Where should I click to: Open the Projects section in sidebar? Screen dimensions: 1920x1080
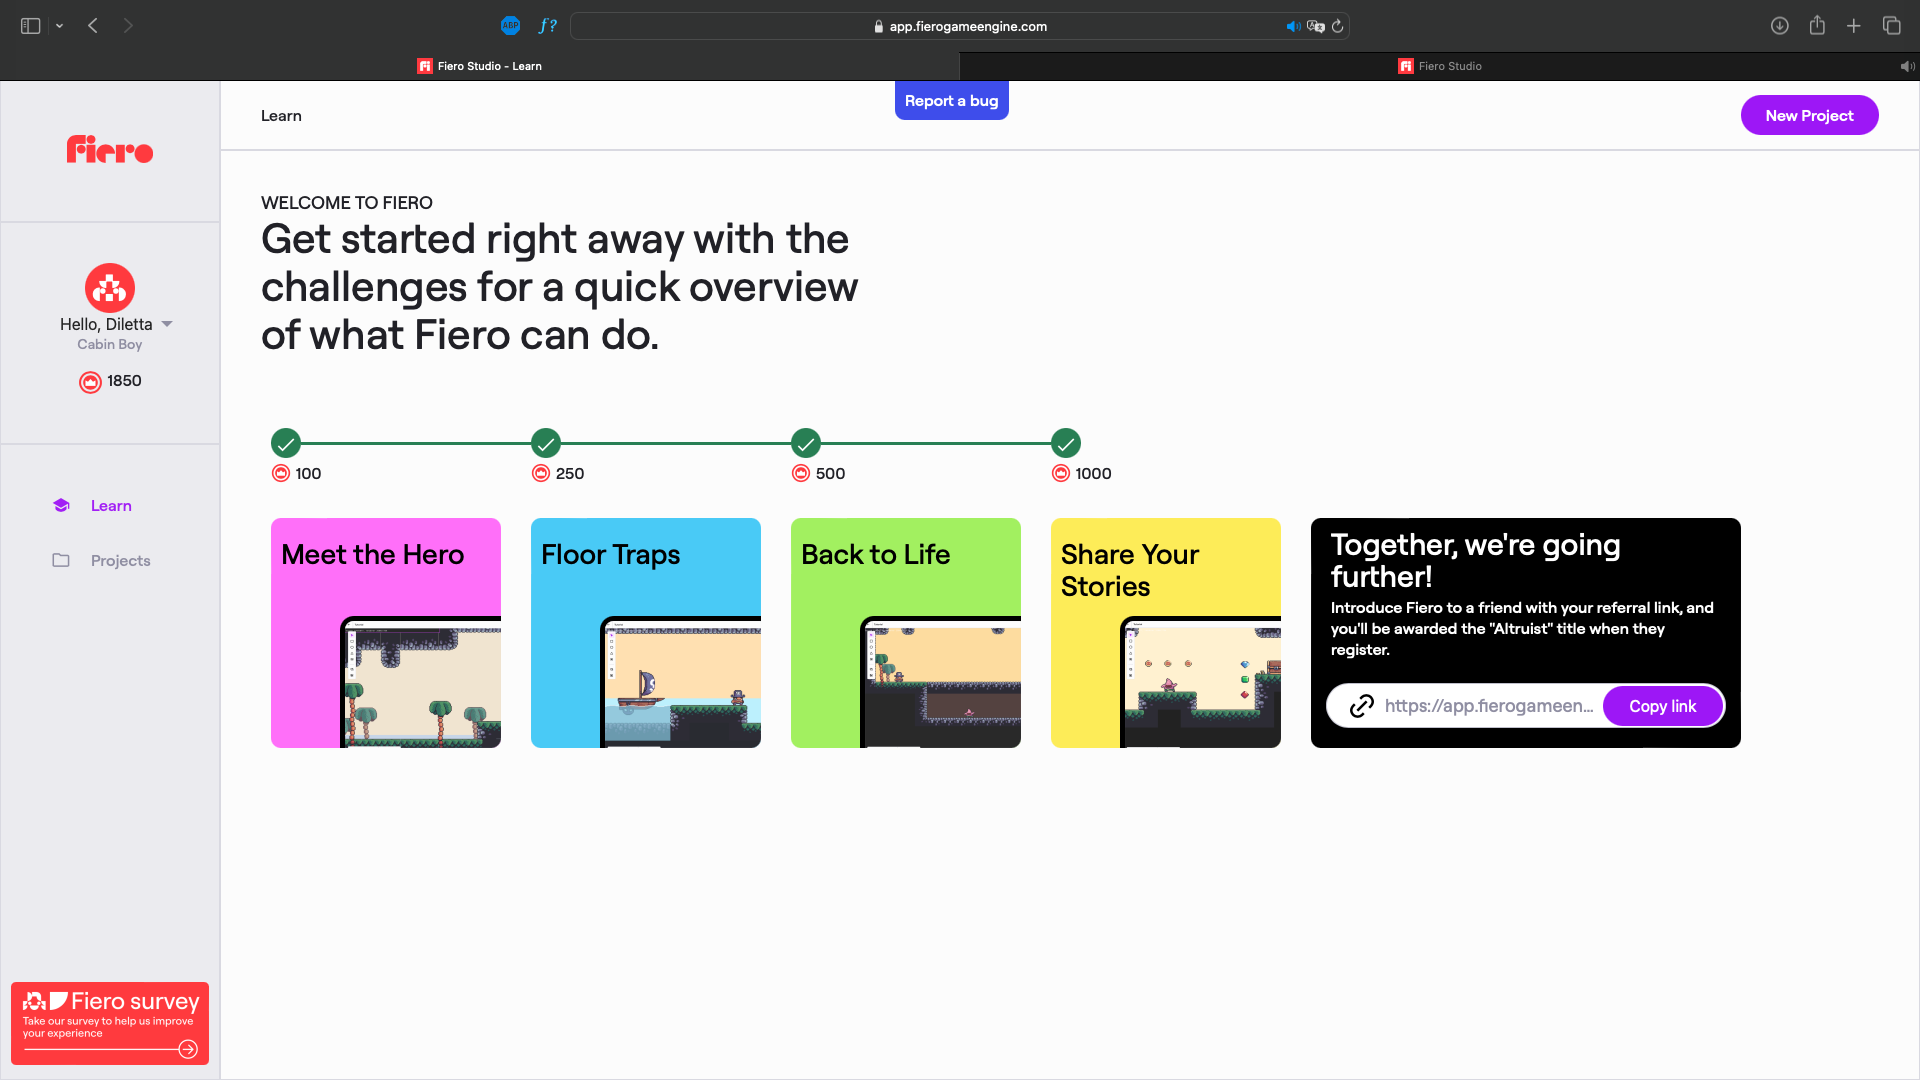(120, 561)
